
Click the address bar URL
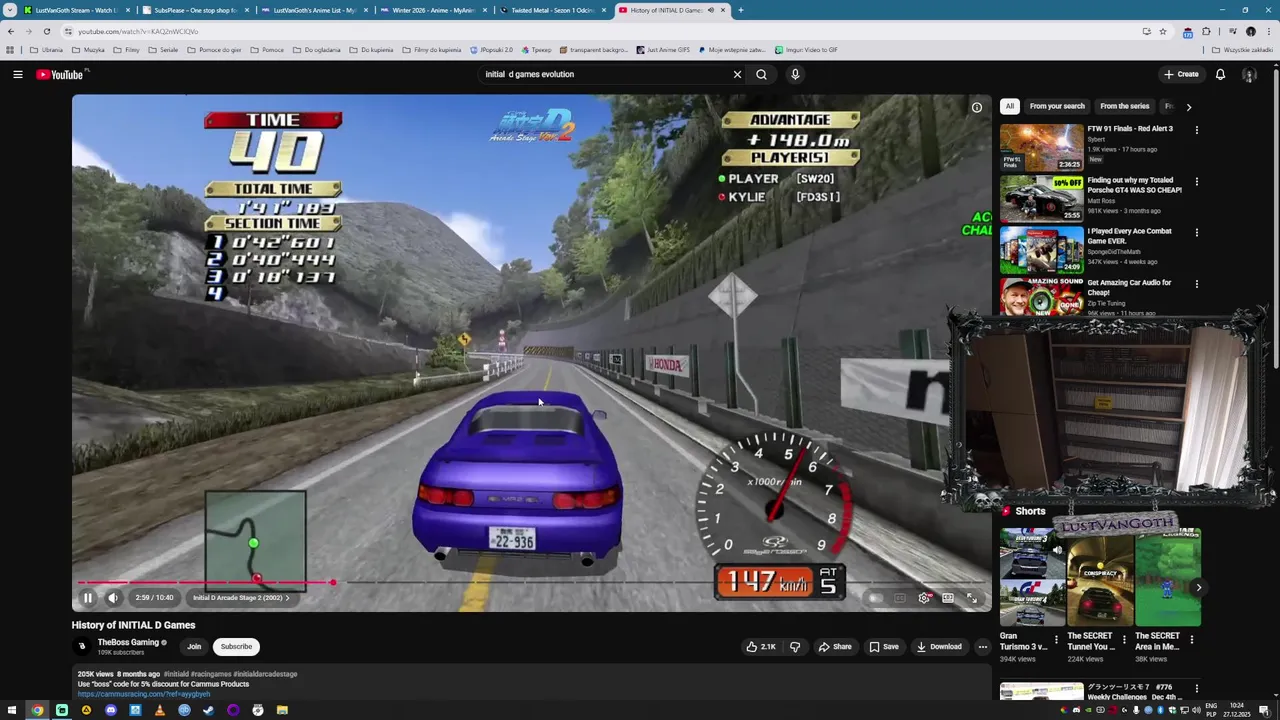coord(138,31)
